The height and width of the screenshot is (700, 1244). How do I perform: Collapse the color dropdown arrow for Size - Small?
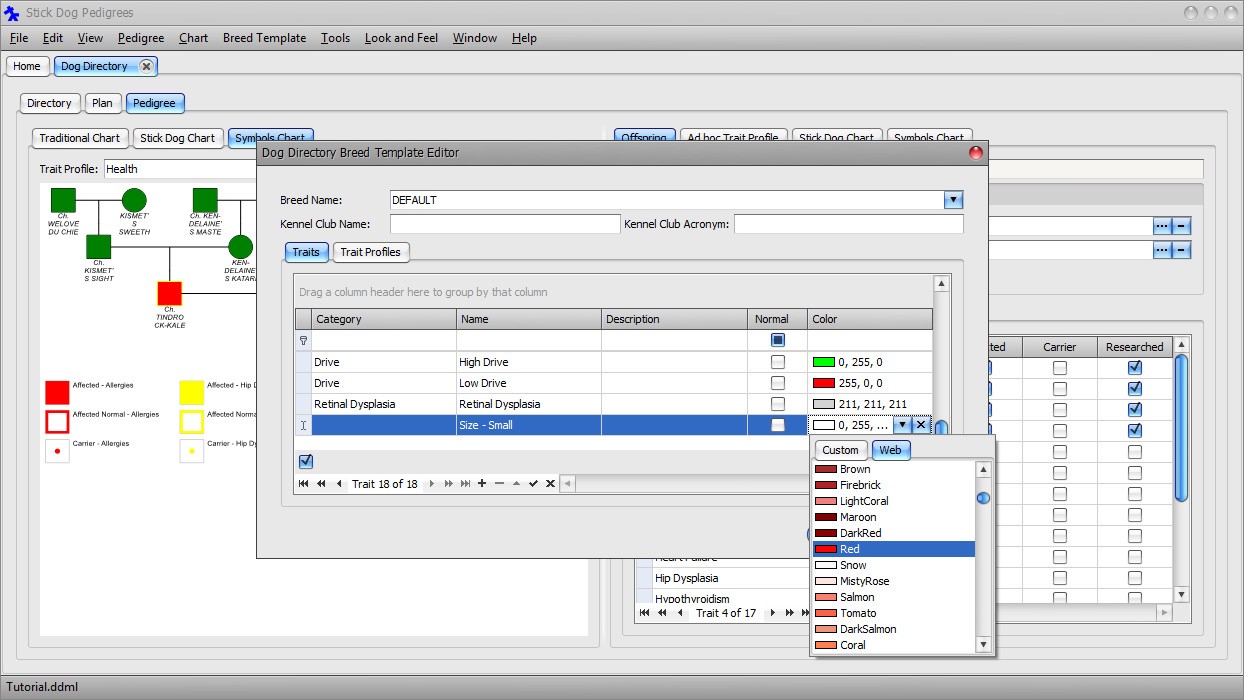[x=902, y=426]
